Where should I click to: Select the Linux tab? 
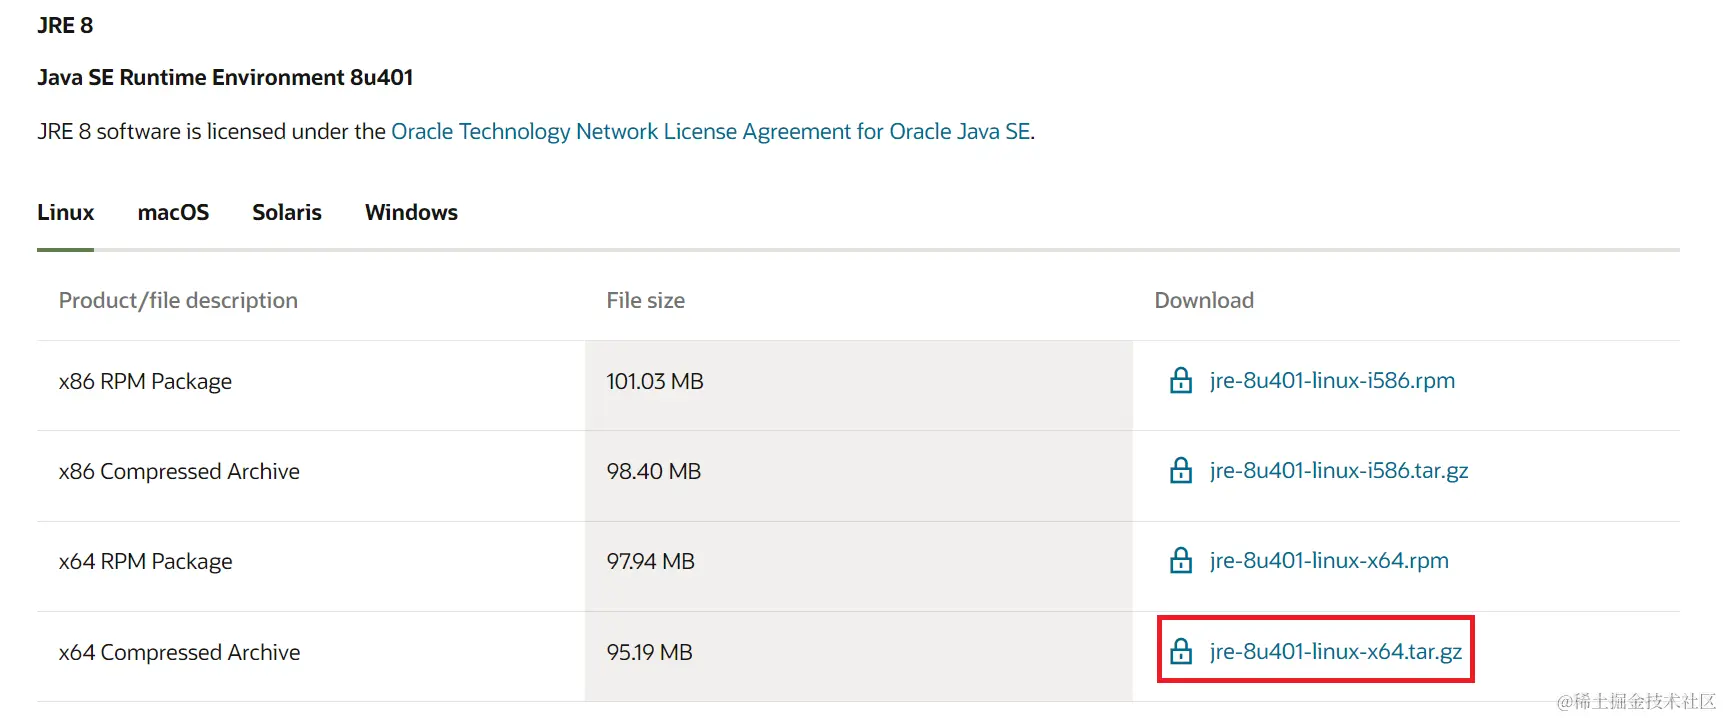pyautogui.click(x=66, y=212)
